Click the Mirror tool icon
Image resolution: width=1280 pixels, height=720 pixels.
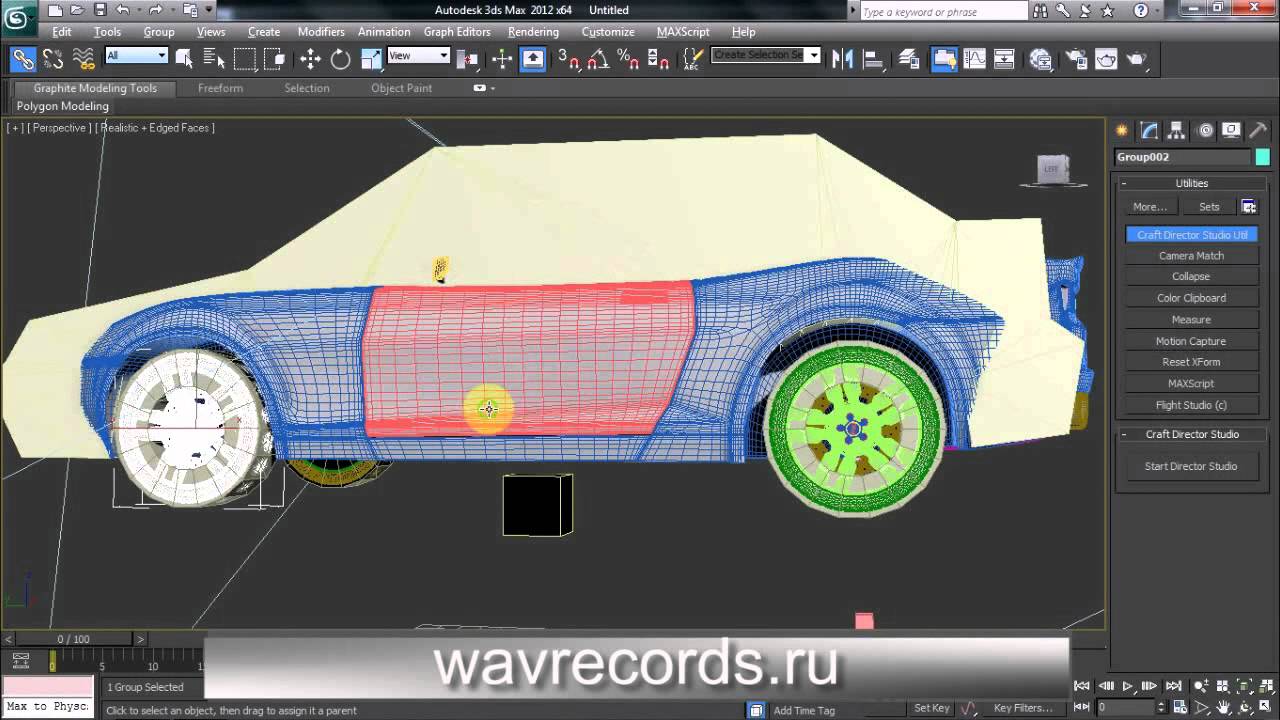(842, 59)
